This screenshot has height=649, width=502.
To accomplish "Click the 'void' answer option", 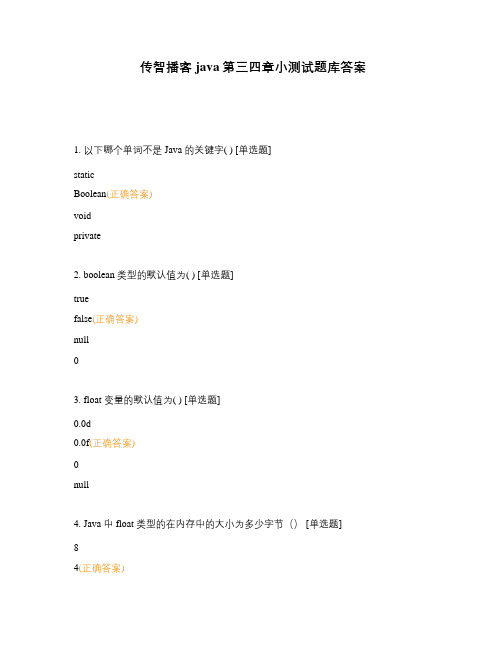I will [82, 216].
